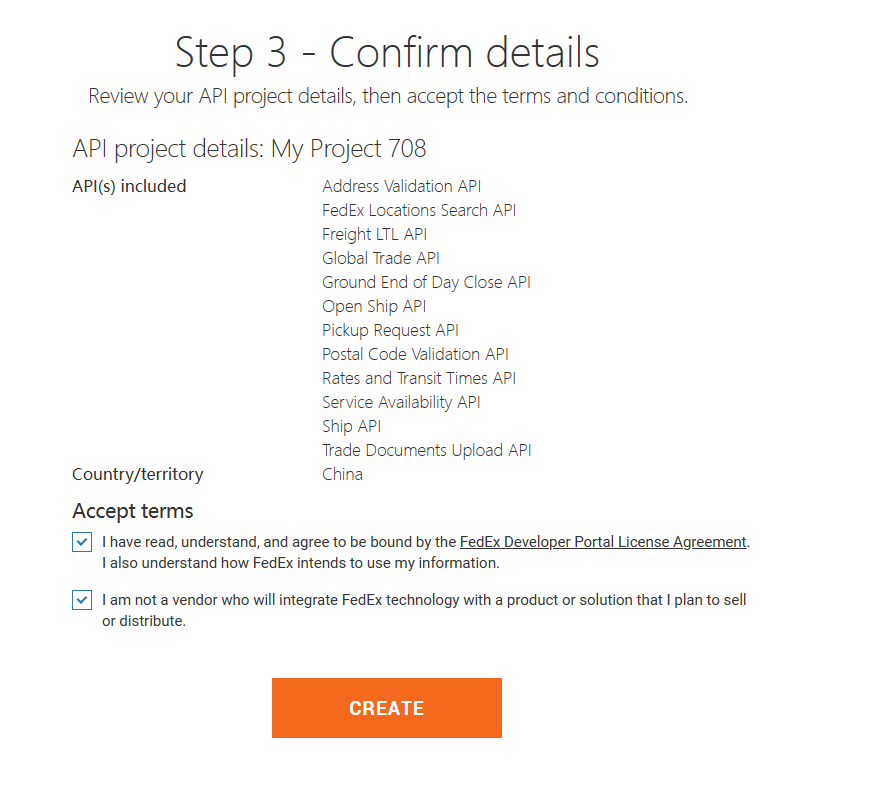Select FedEx Locations Search API text
Screen dimensions: 884x796
pyautogui.click(x=419, y=210)
